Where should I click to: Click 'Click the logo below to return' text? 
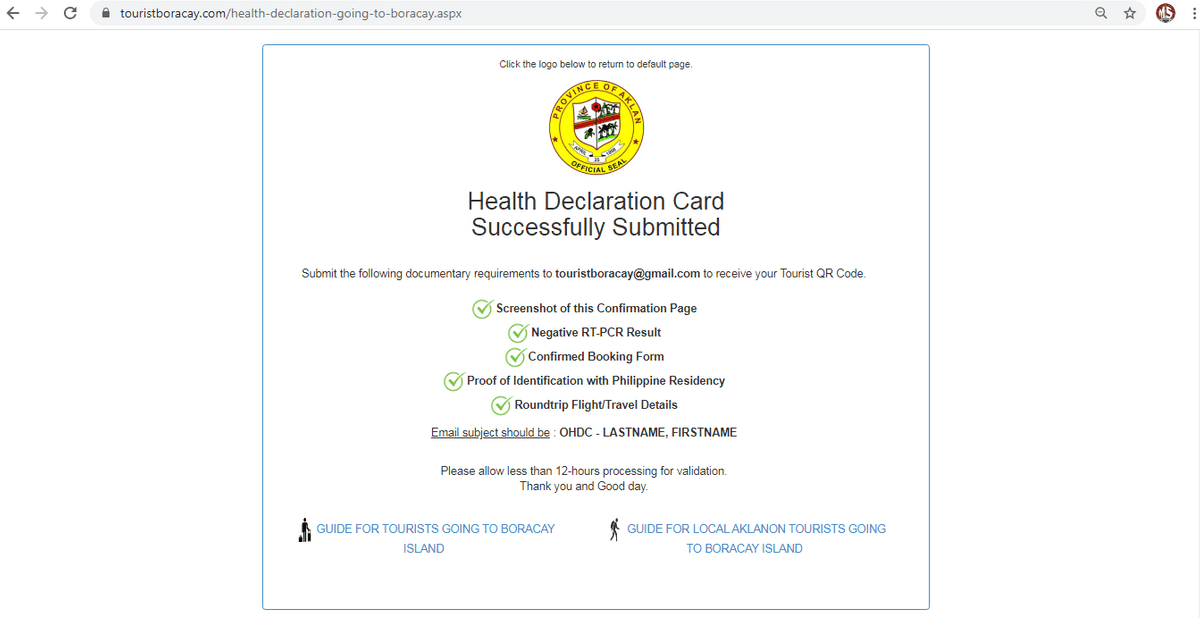596,64
